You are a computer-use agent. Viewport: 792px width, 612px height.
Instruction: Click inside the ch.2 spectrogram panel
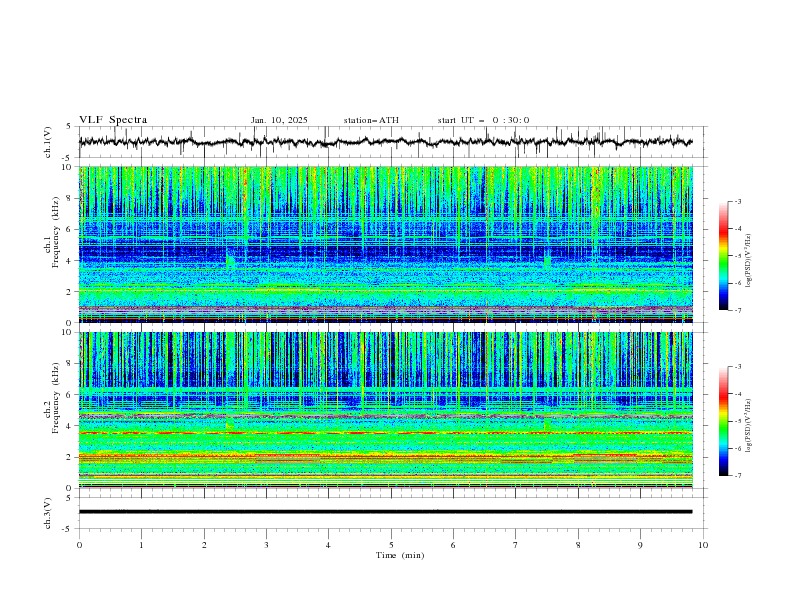(x=385, y=410)
